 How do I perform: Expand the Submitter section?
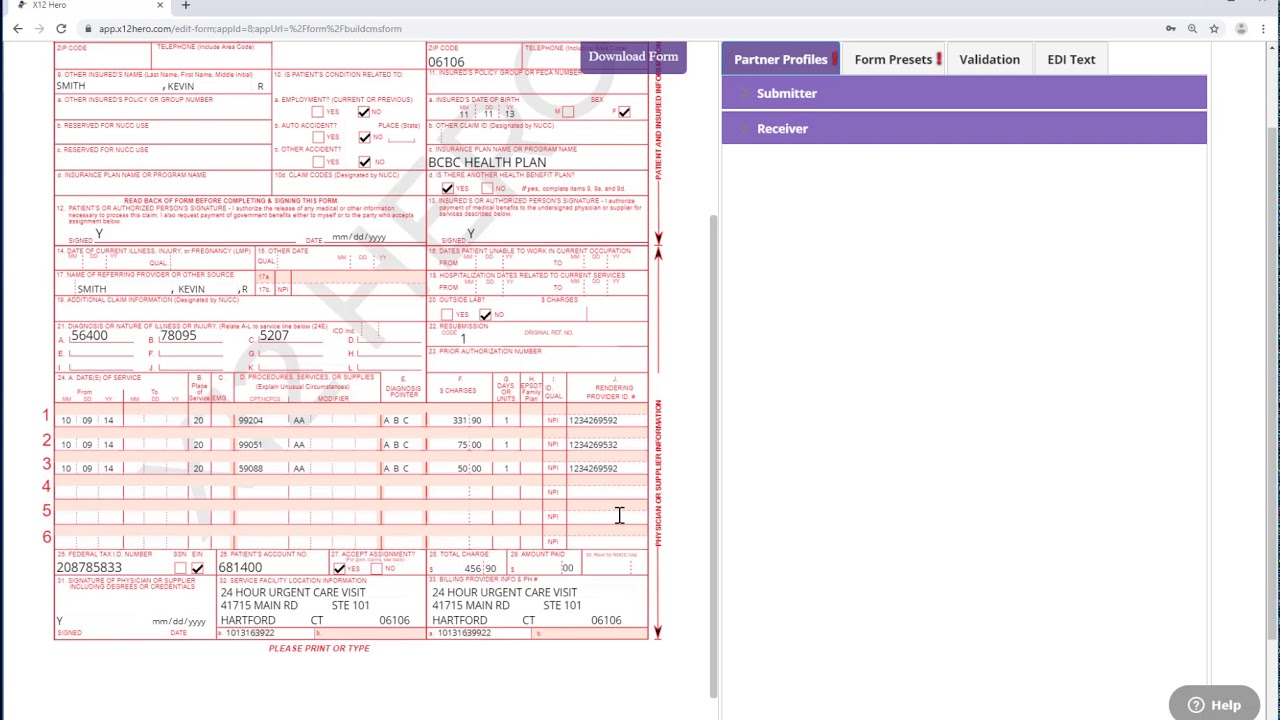coord(964,93)
